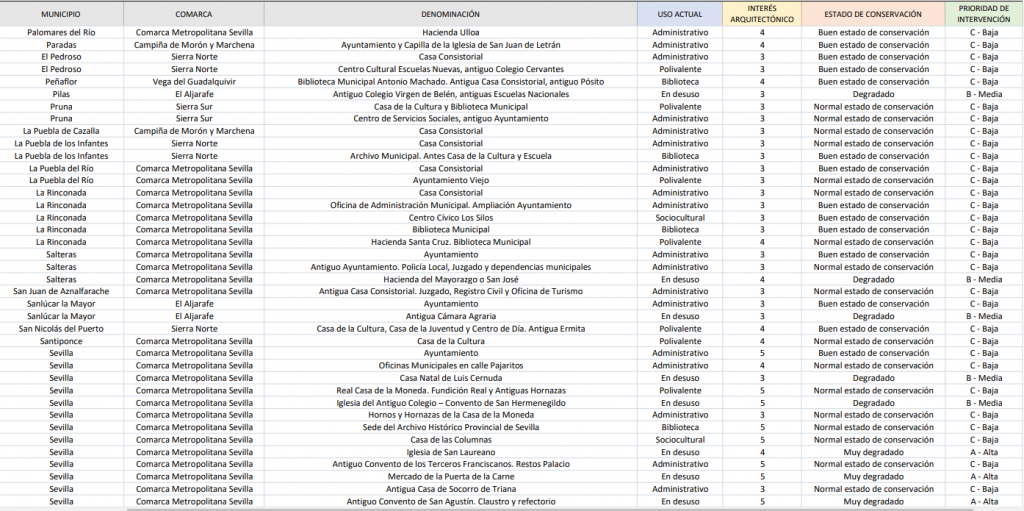Image resolution: width=1024 pixels, height=511 pixels.
Task: Click the Centro Cívico Los Silos cell
Action: (450, 218)
